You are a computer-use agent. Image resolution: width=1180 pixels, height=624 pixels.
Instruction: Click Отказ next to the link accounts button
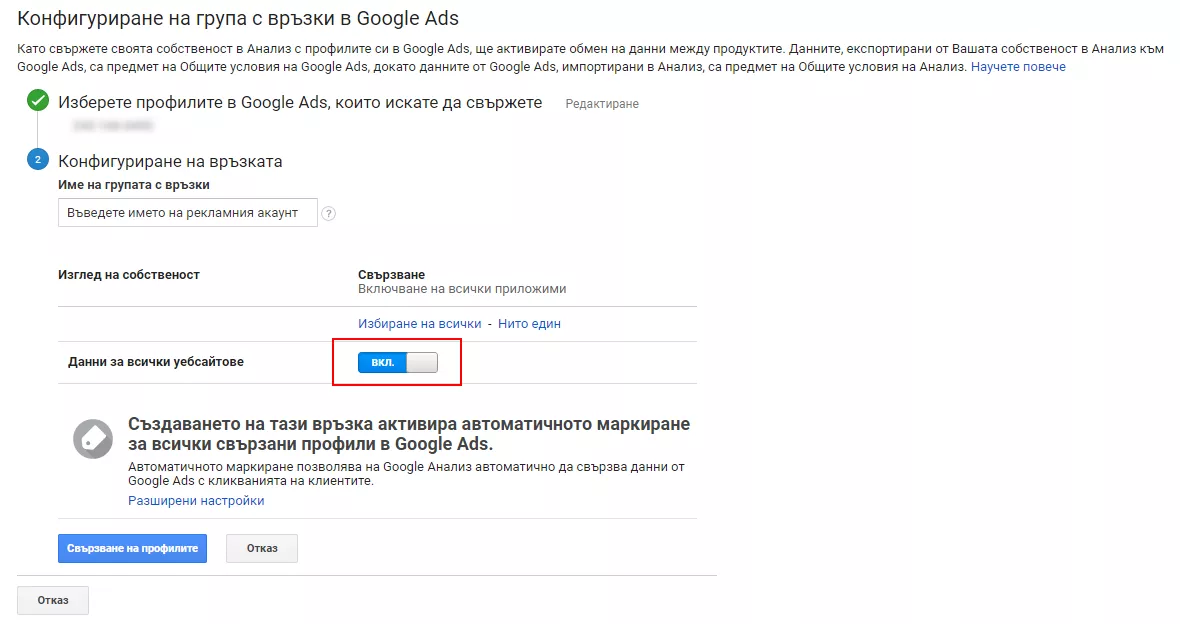pos(262,548)
